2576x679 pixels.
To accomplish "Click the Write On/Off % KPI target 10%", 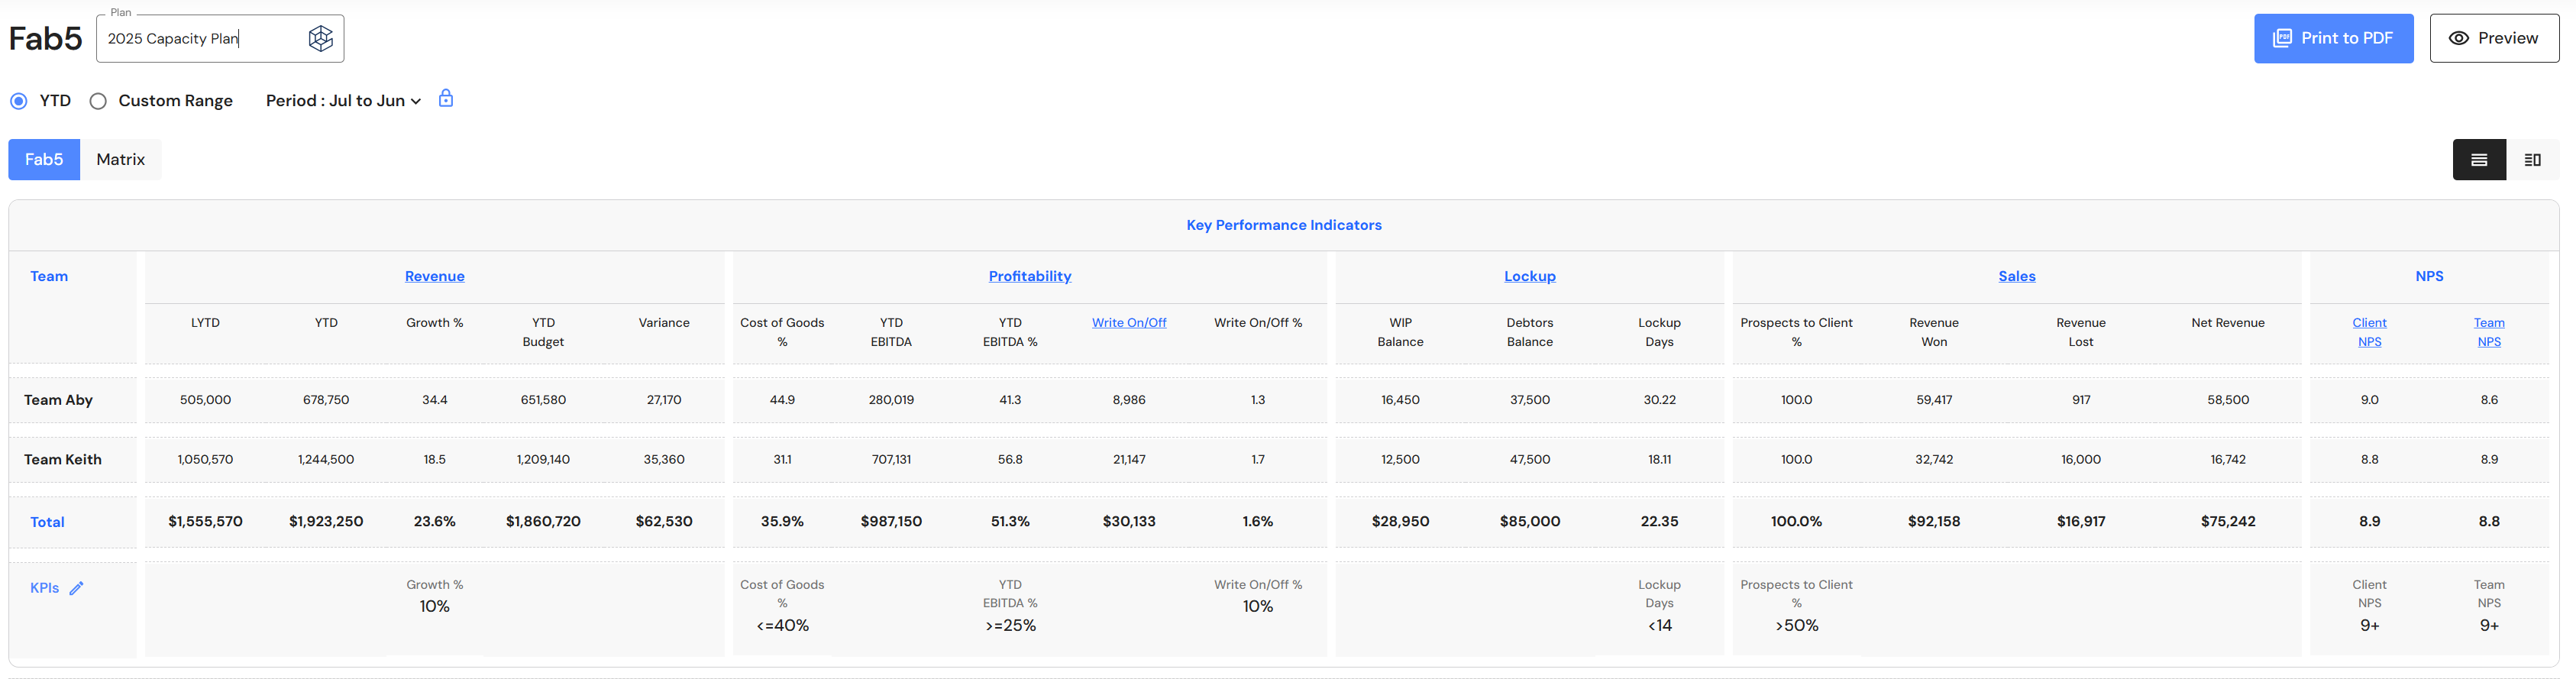I will pos(1258,607).
